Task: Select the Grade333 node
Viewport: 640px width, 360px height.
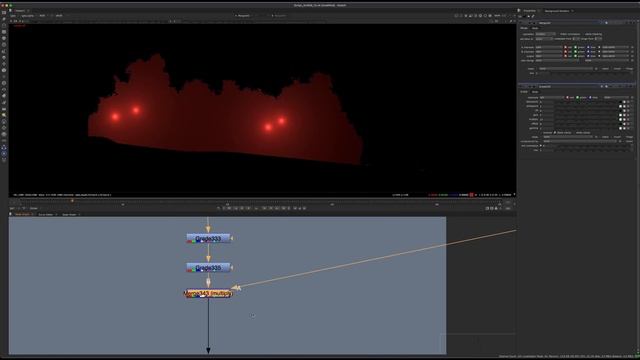Action: pyautogui.click(x=209, y=238)
